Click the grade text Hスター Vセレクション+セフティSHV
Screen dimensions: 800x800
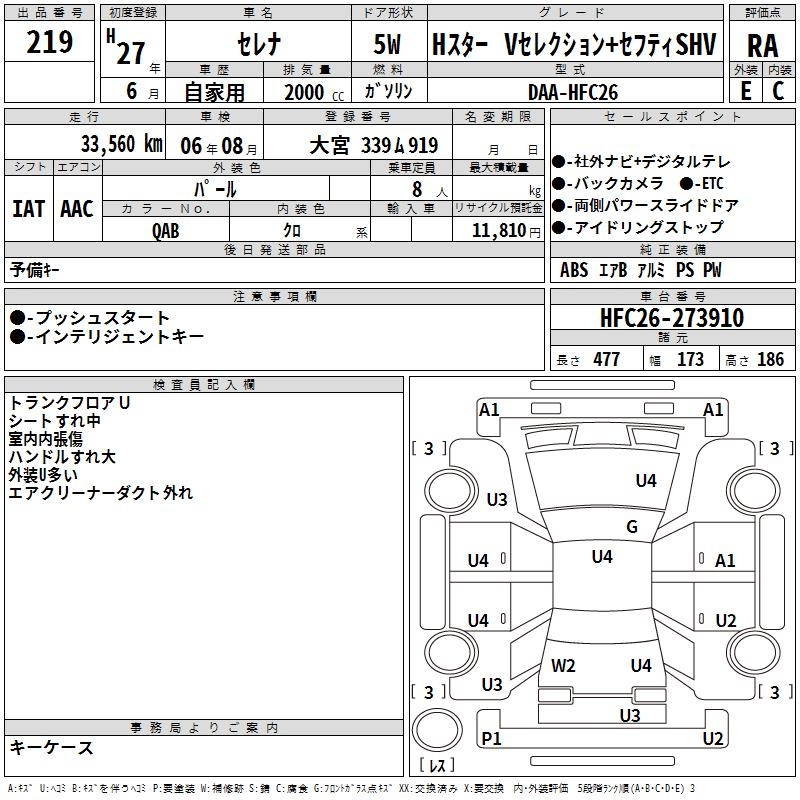[574, 44]
